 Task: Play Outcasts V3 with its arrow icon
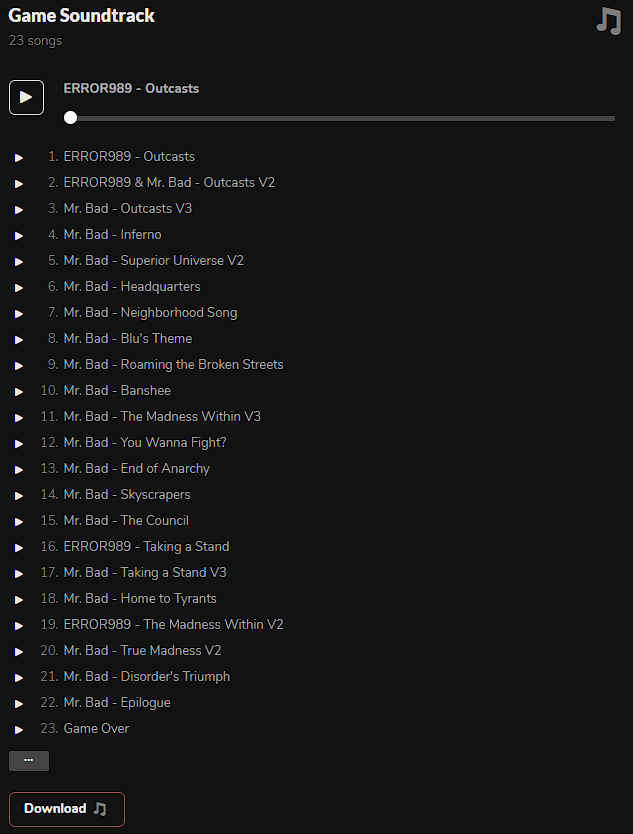click(x=19, y=210)
